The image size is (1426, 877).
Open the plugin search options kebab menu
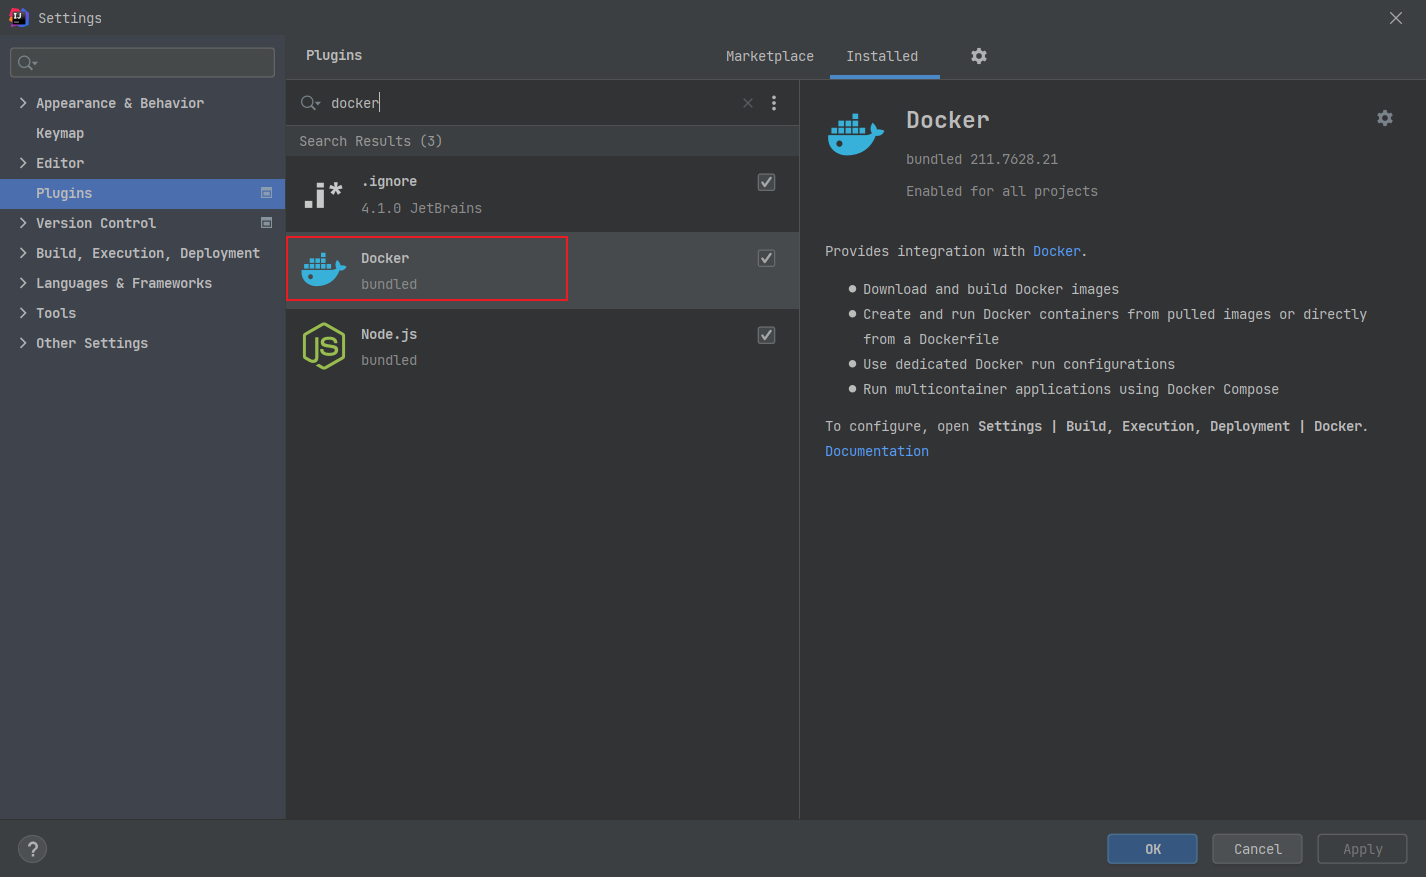tap(774, 103)
